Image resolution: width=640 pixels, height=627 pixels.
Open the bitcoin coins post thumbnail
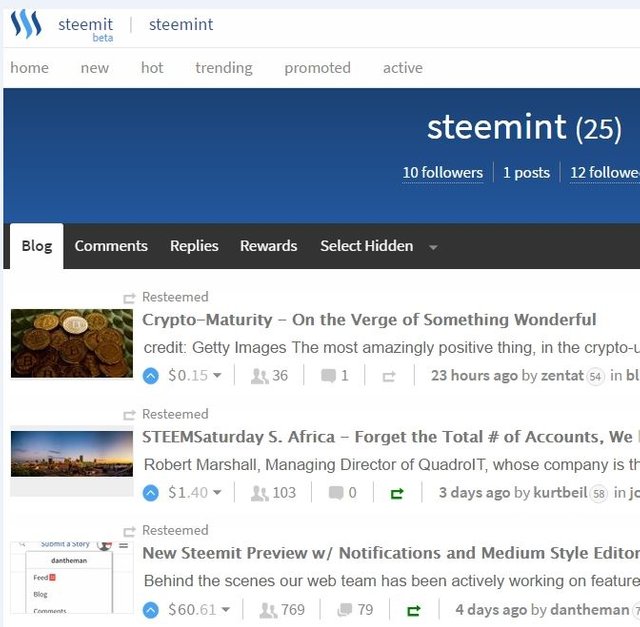tap(72, 343)
